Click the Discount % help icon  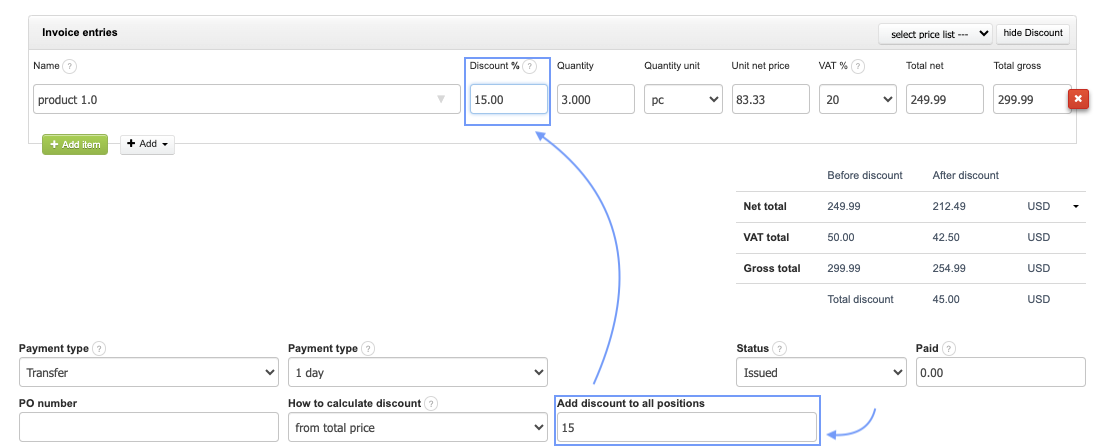pyautogui.click(x=529, y=67)
